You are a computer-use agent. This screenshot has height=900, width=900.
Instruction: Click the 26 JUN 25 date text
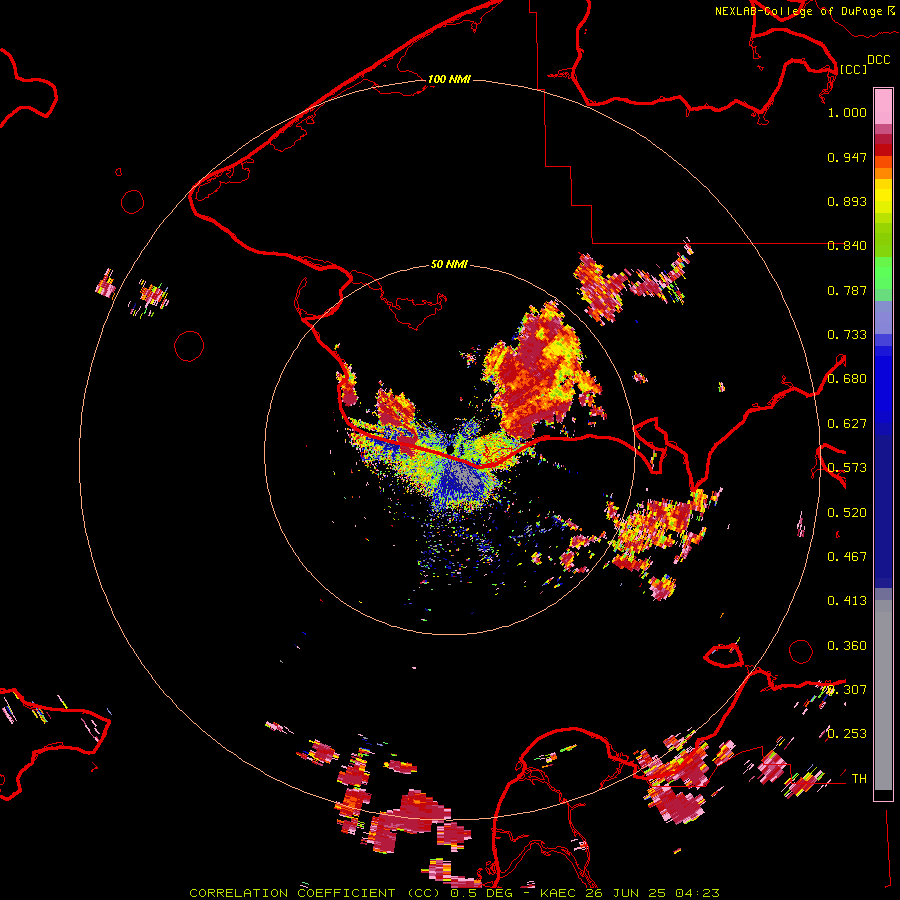pos(626,893)
